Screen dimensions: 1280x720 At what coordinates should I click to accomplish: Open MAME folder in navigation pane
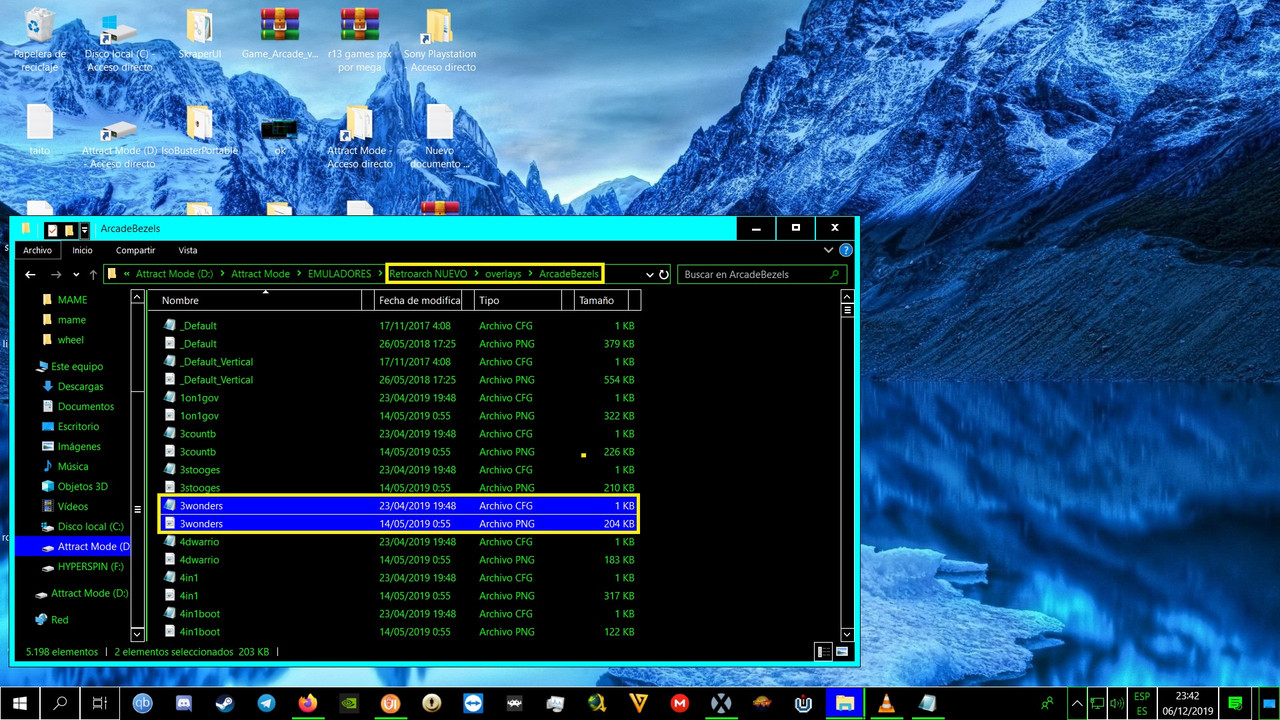tap(72, 300)
